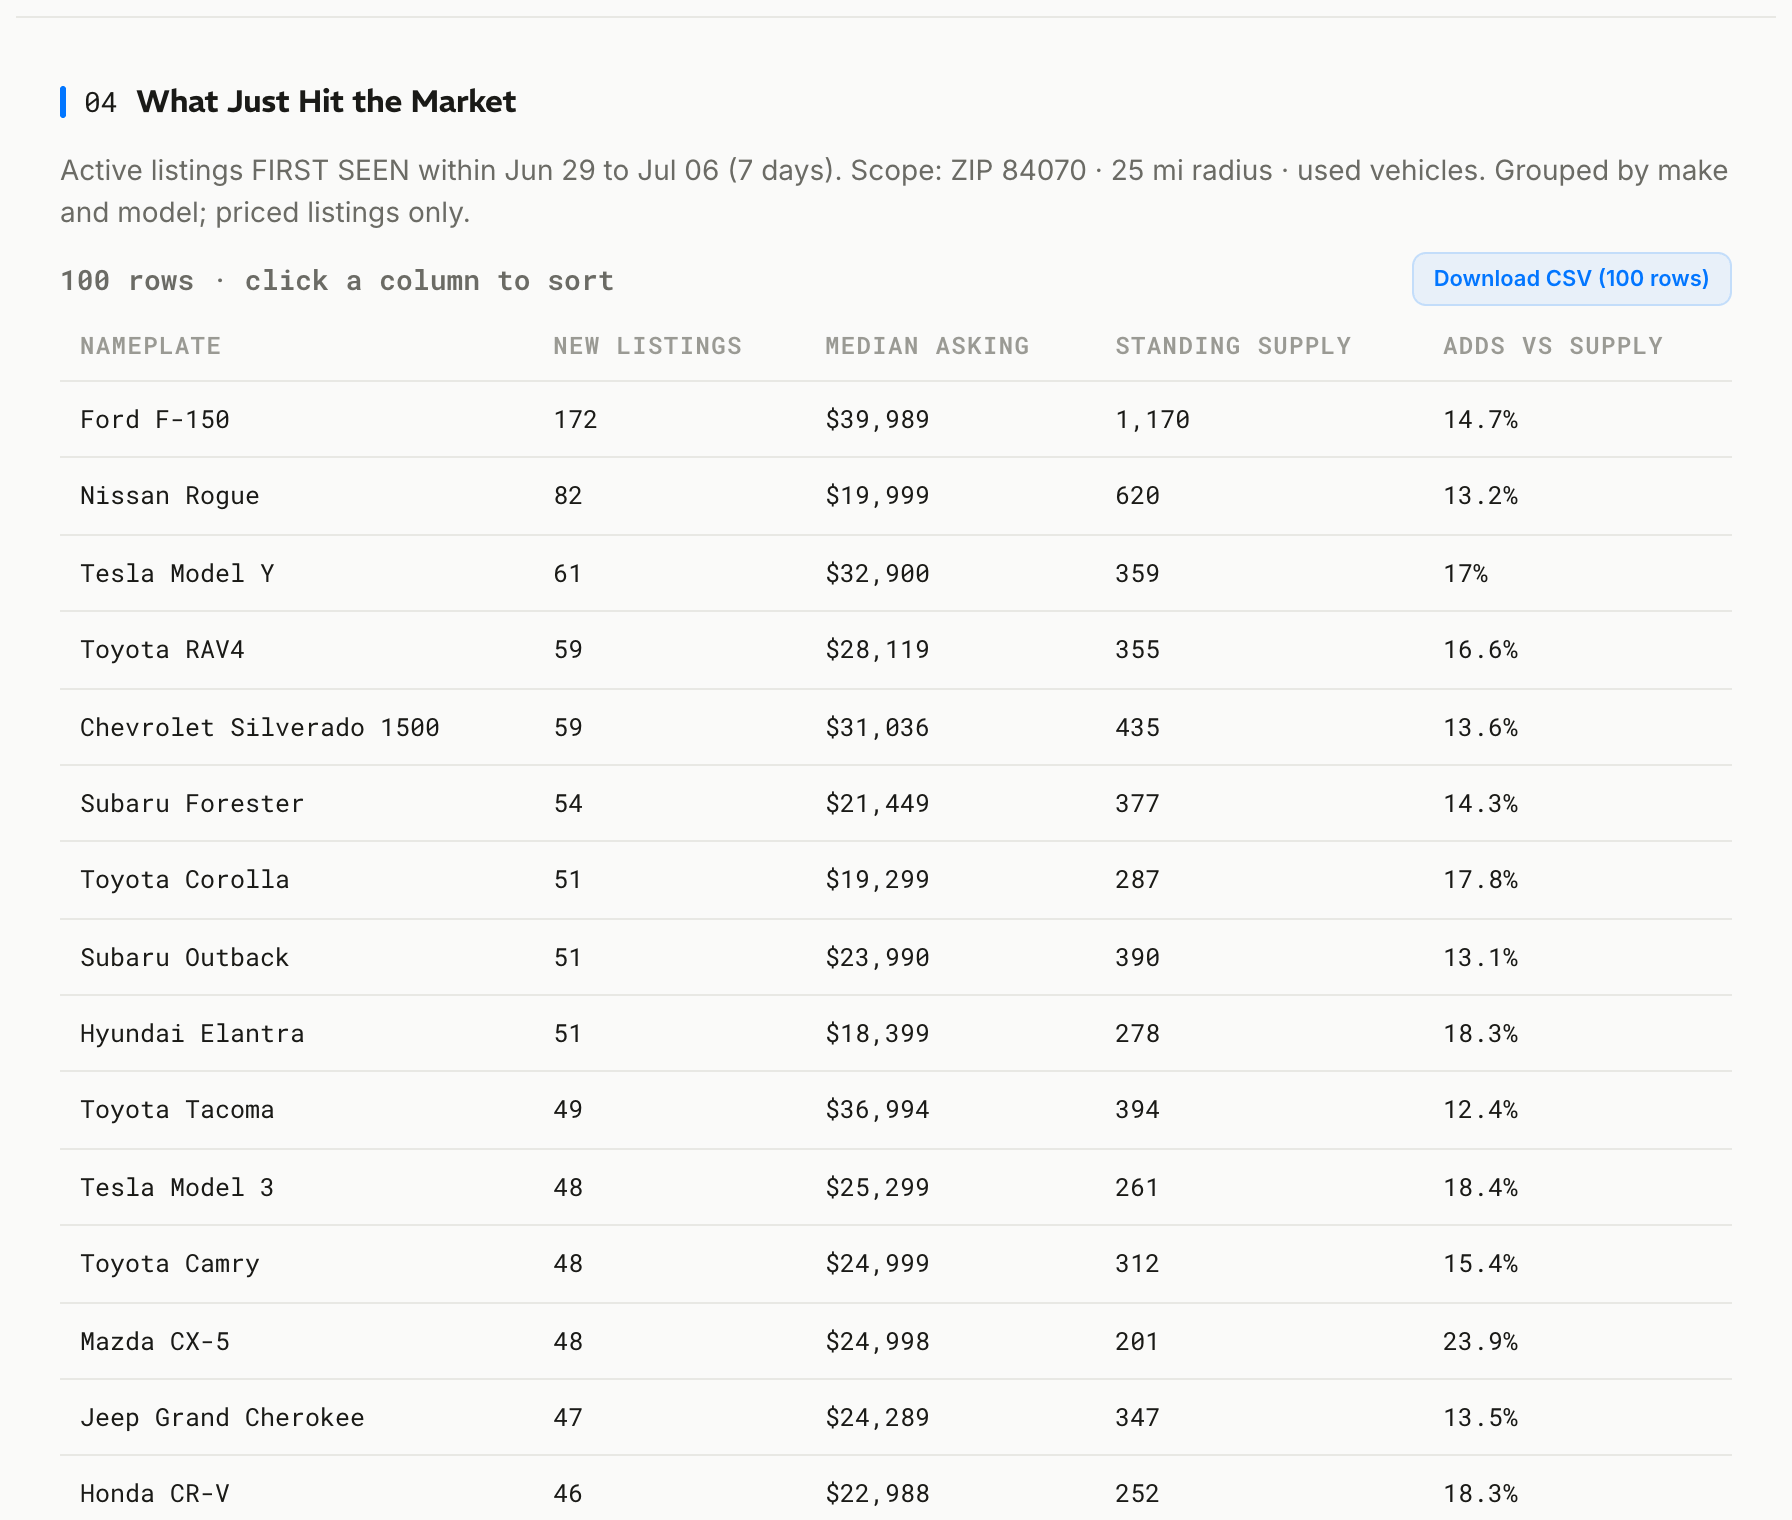This screenshot has width=1792, height=1520.
Task: Click the $25,299 median asking price
Action: pyautogui.click(x=877, y=1187)
